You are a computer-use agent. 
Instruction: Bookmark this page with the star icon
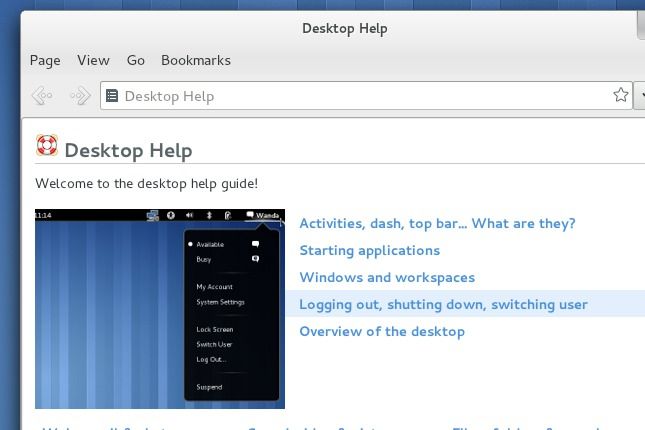tap(621, 96)
